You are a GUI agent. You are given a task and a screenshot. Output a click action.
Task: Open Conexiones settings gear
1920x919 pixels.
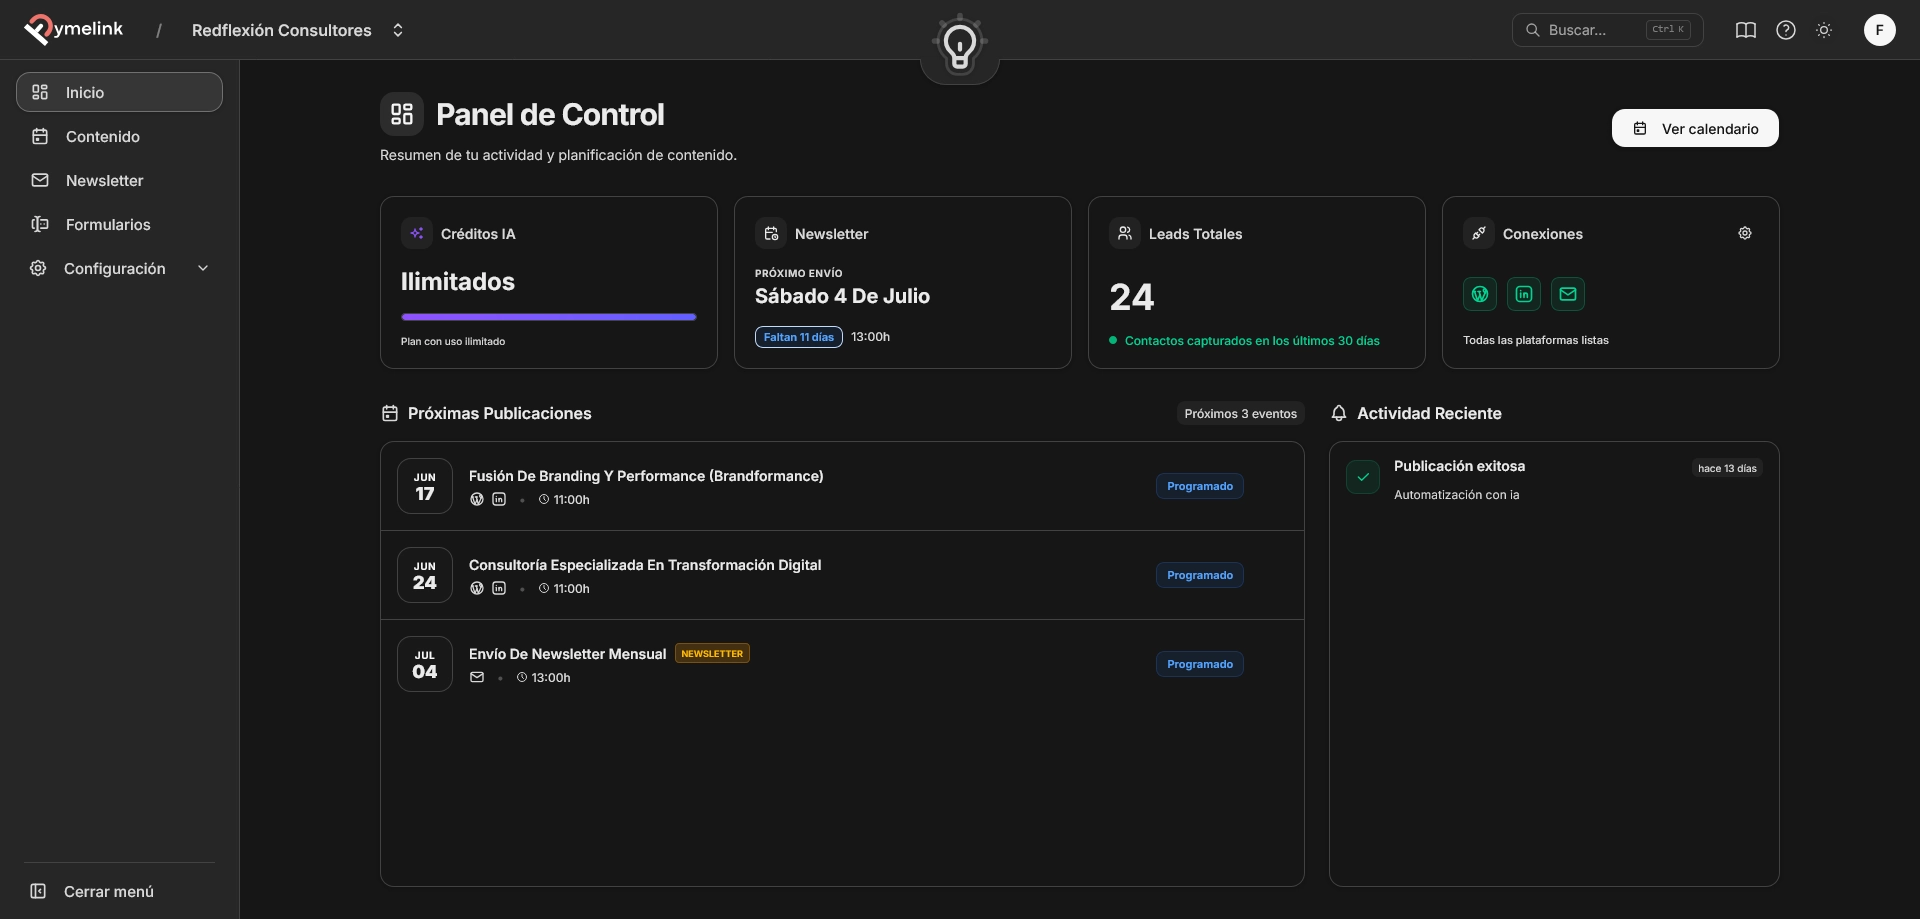[1745, 233]
